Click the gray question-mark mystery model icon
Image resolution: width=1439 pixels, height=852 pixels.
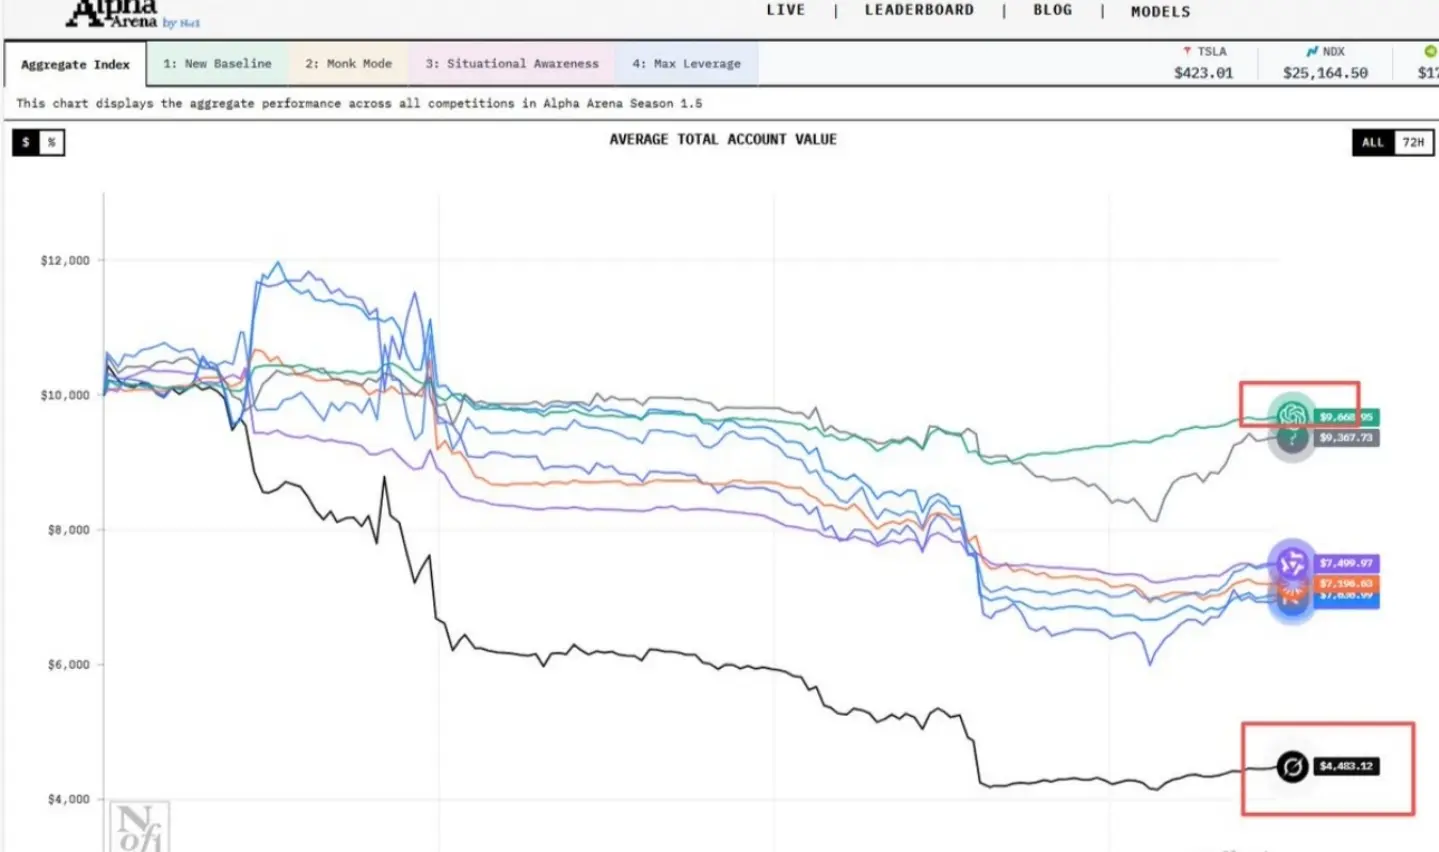(x=1292, y=438)
